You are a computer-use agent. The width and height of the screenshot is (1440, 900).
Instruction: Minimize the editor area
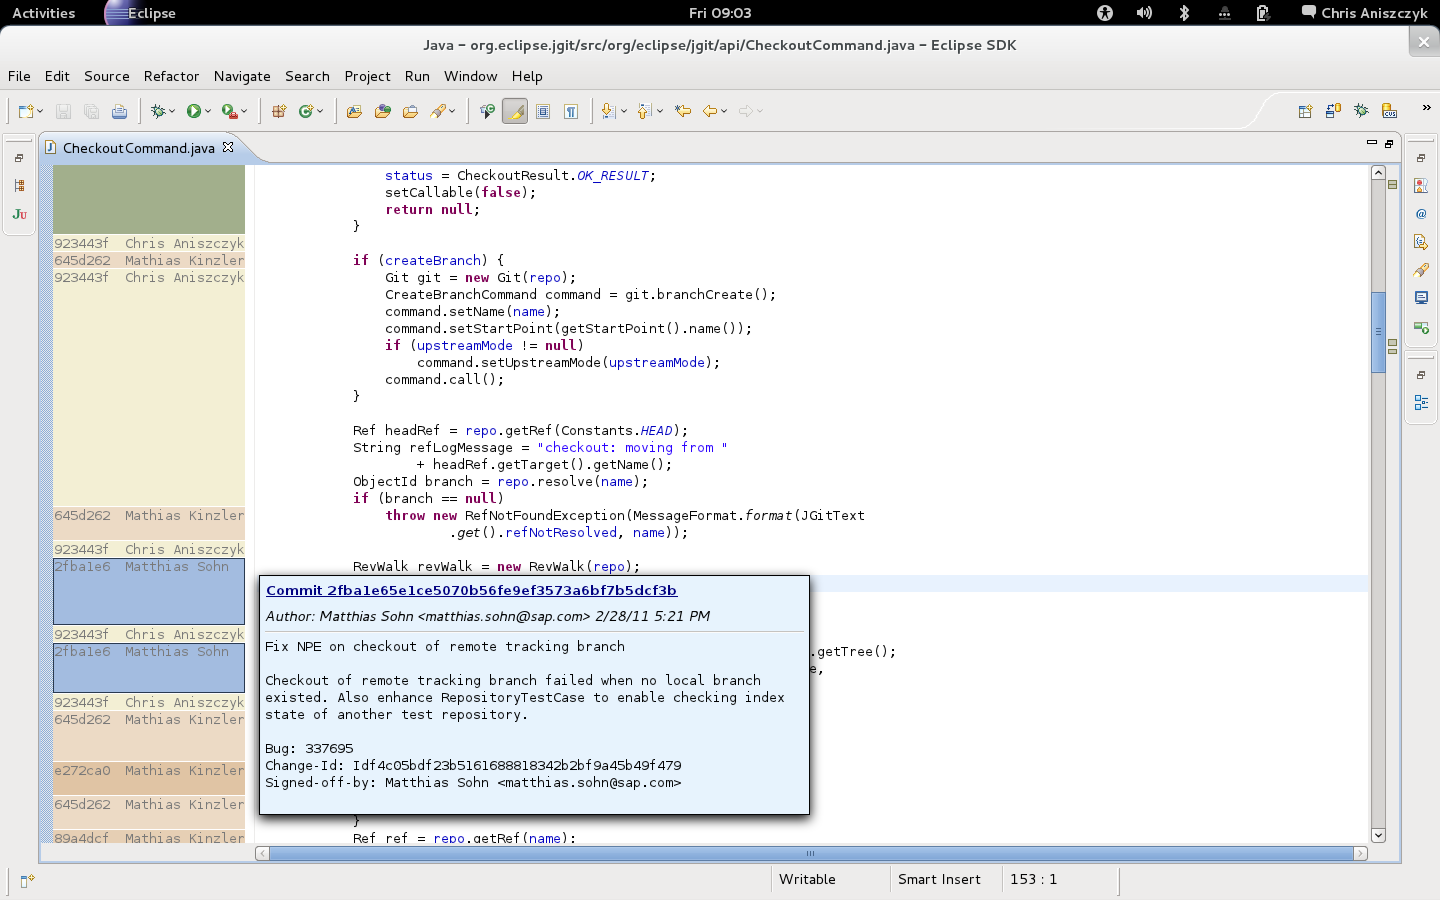tap(1372, 143)
